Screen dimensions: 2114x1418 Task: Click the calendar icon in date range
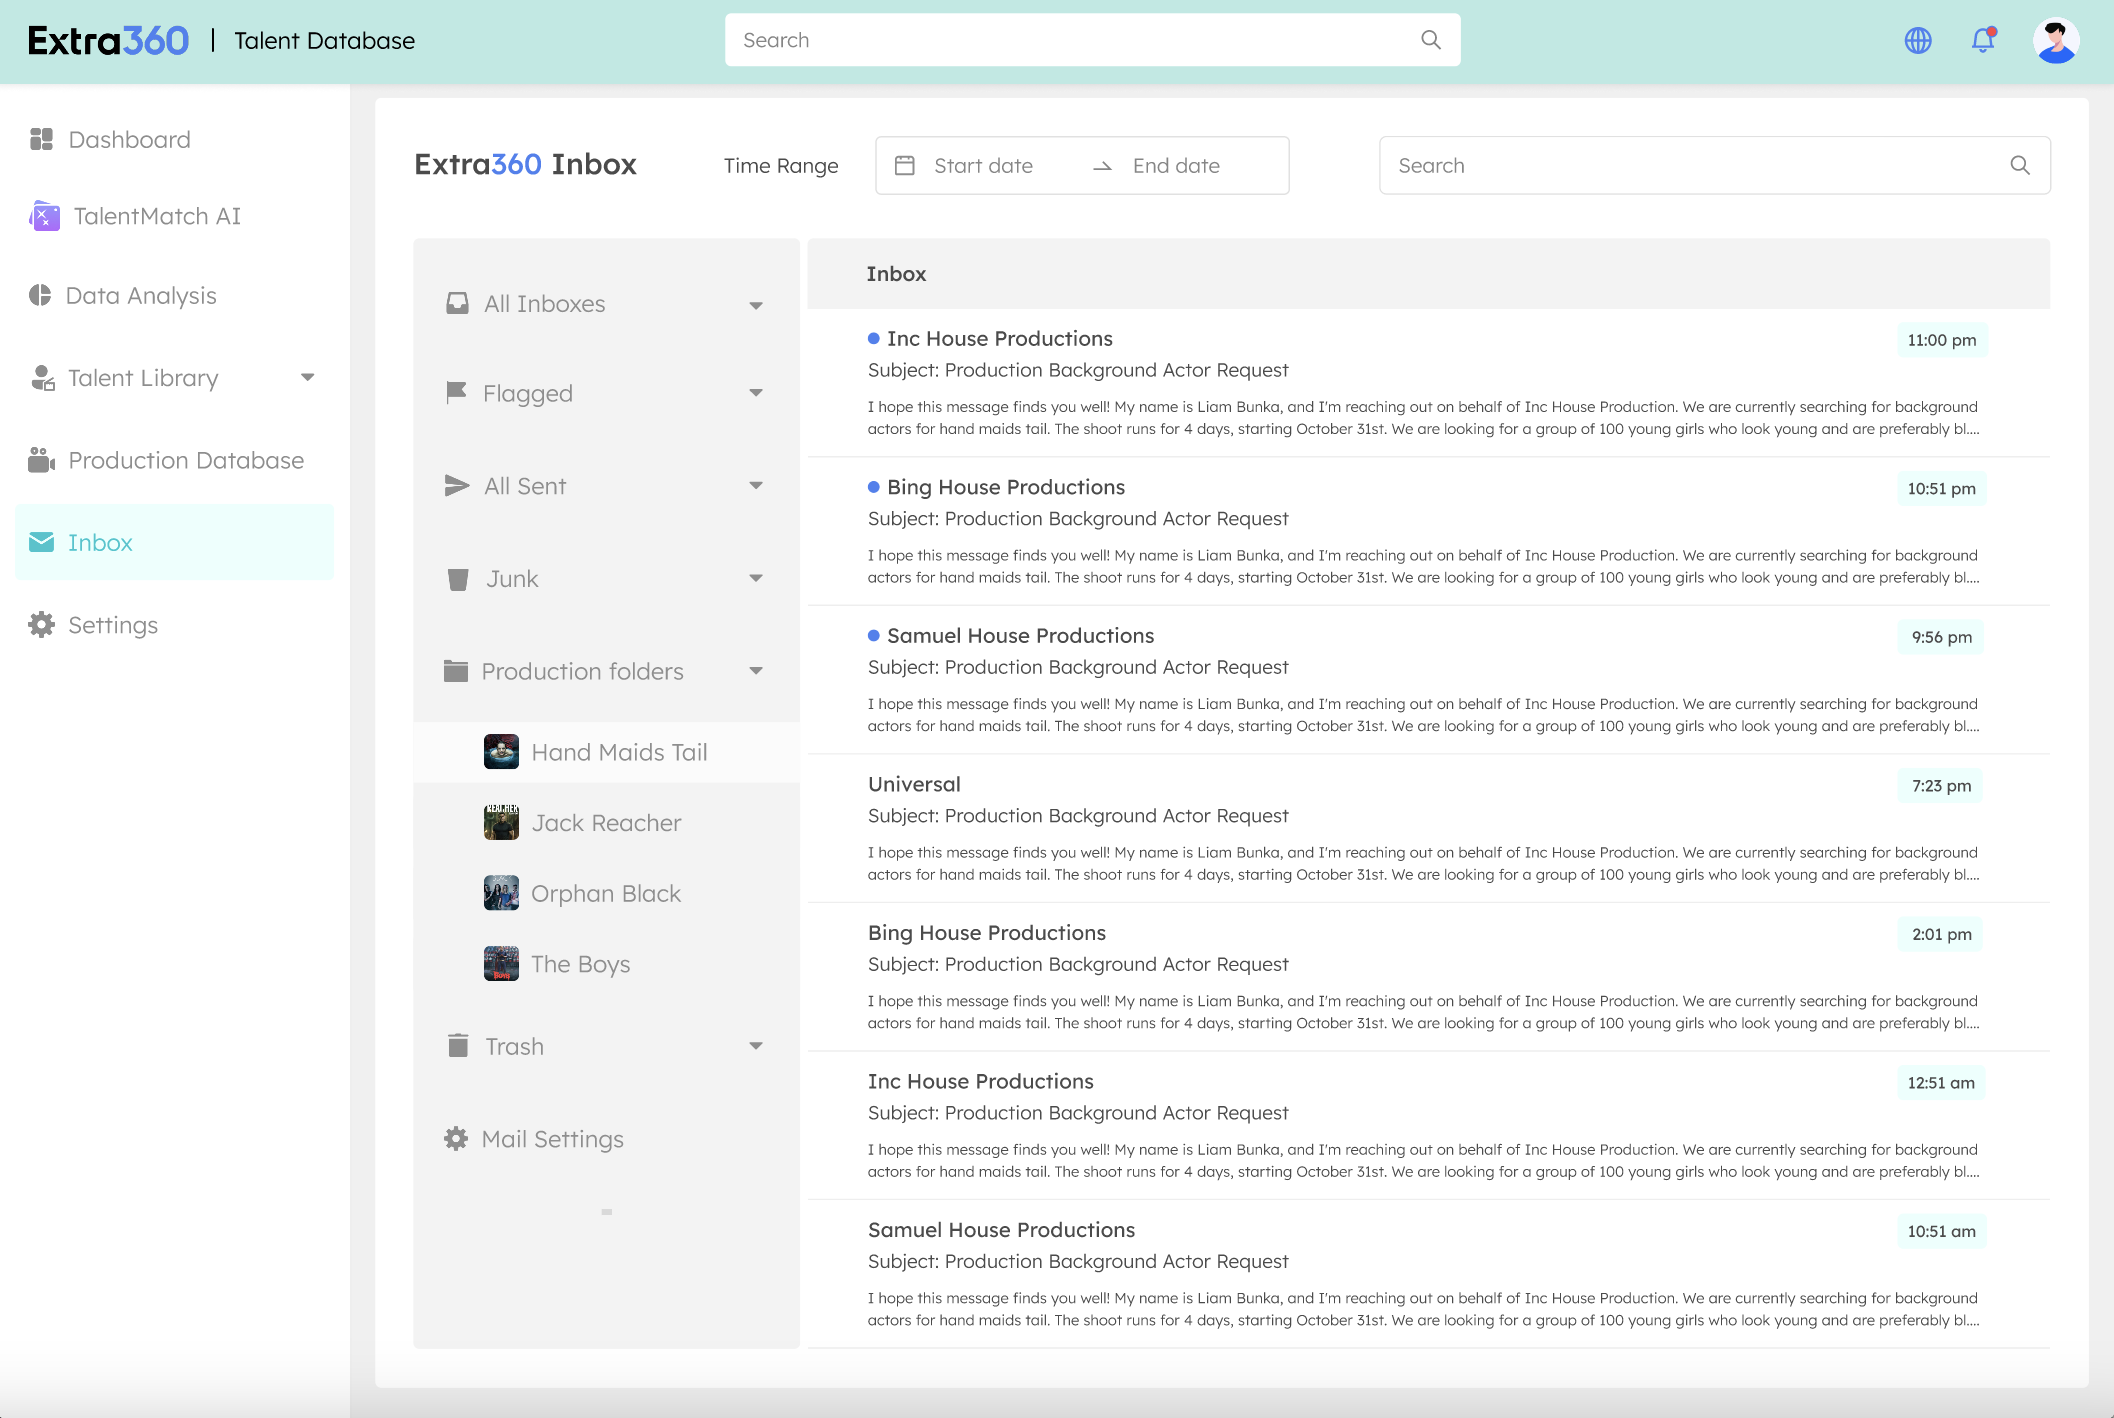point(904,165)
